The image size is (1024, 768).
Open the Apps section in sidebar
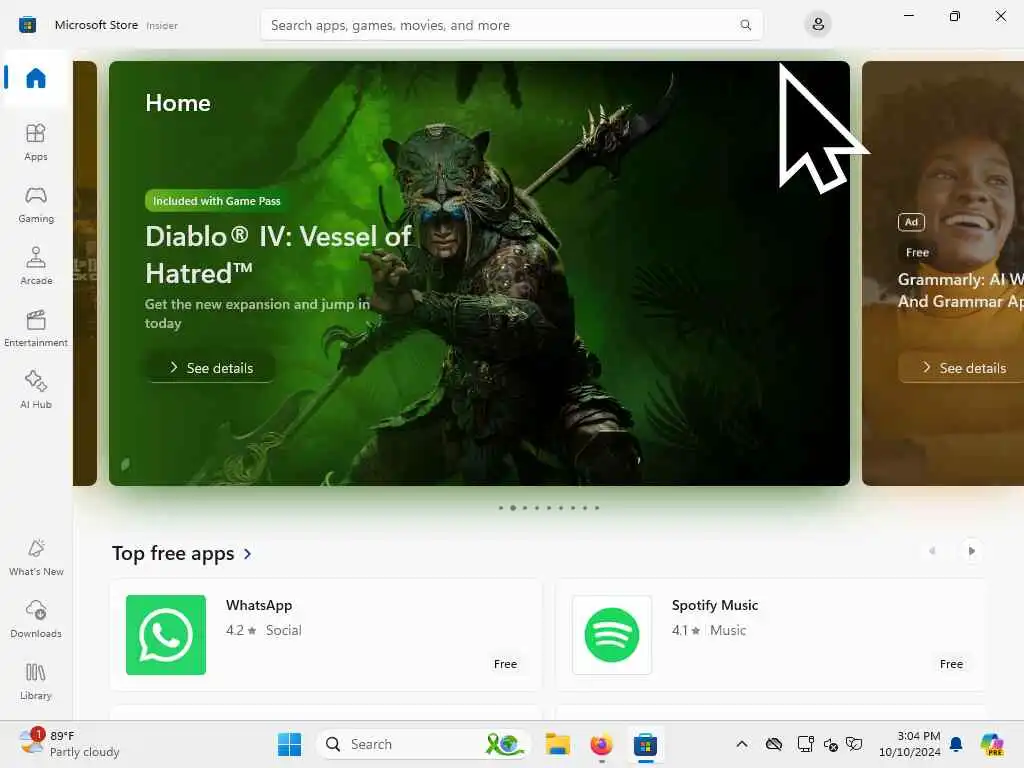point(36,142)
